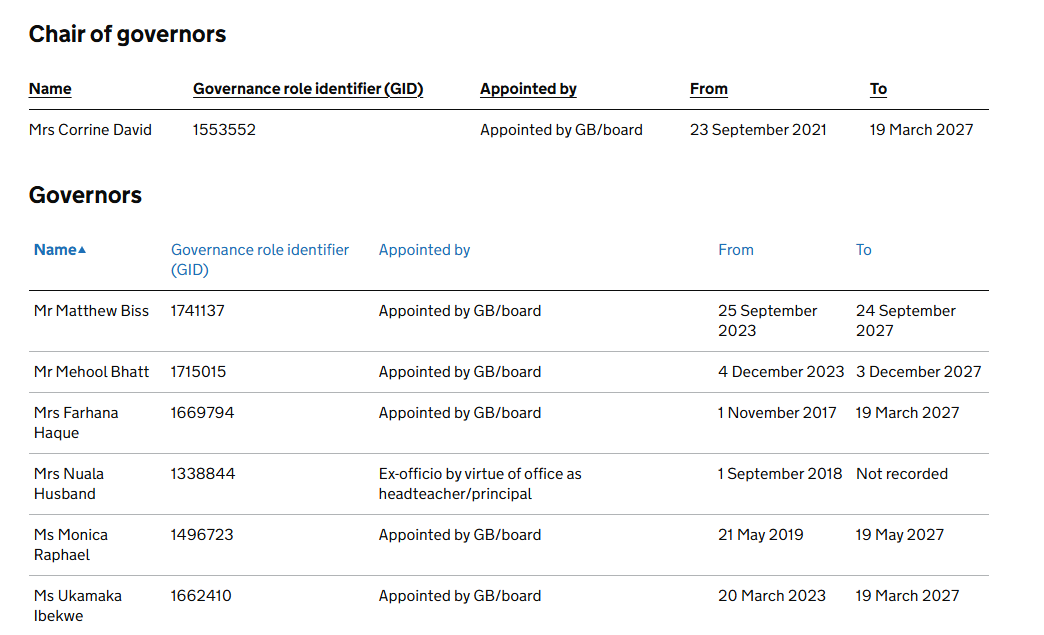
Task: Select Mrs Corrine David name cell
Action: pos(90,130)
